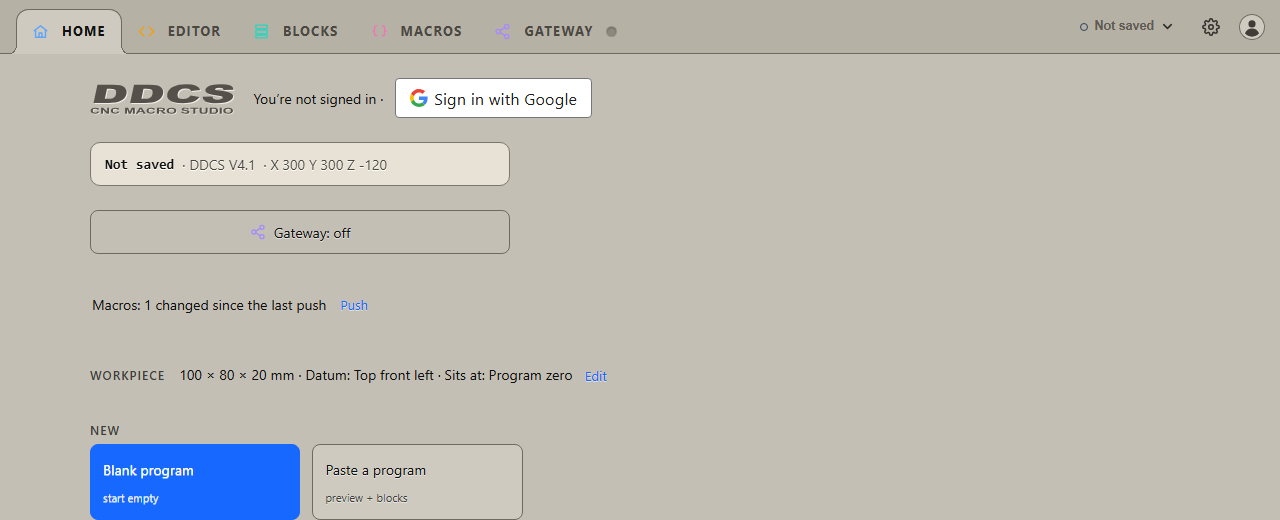Click the Editor code brackets icon
1280x520 pixels.
tap(146, 31)
